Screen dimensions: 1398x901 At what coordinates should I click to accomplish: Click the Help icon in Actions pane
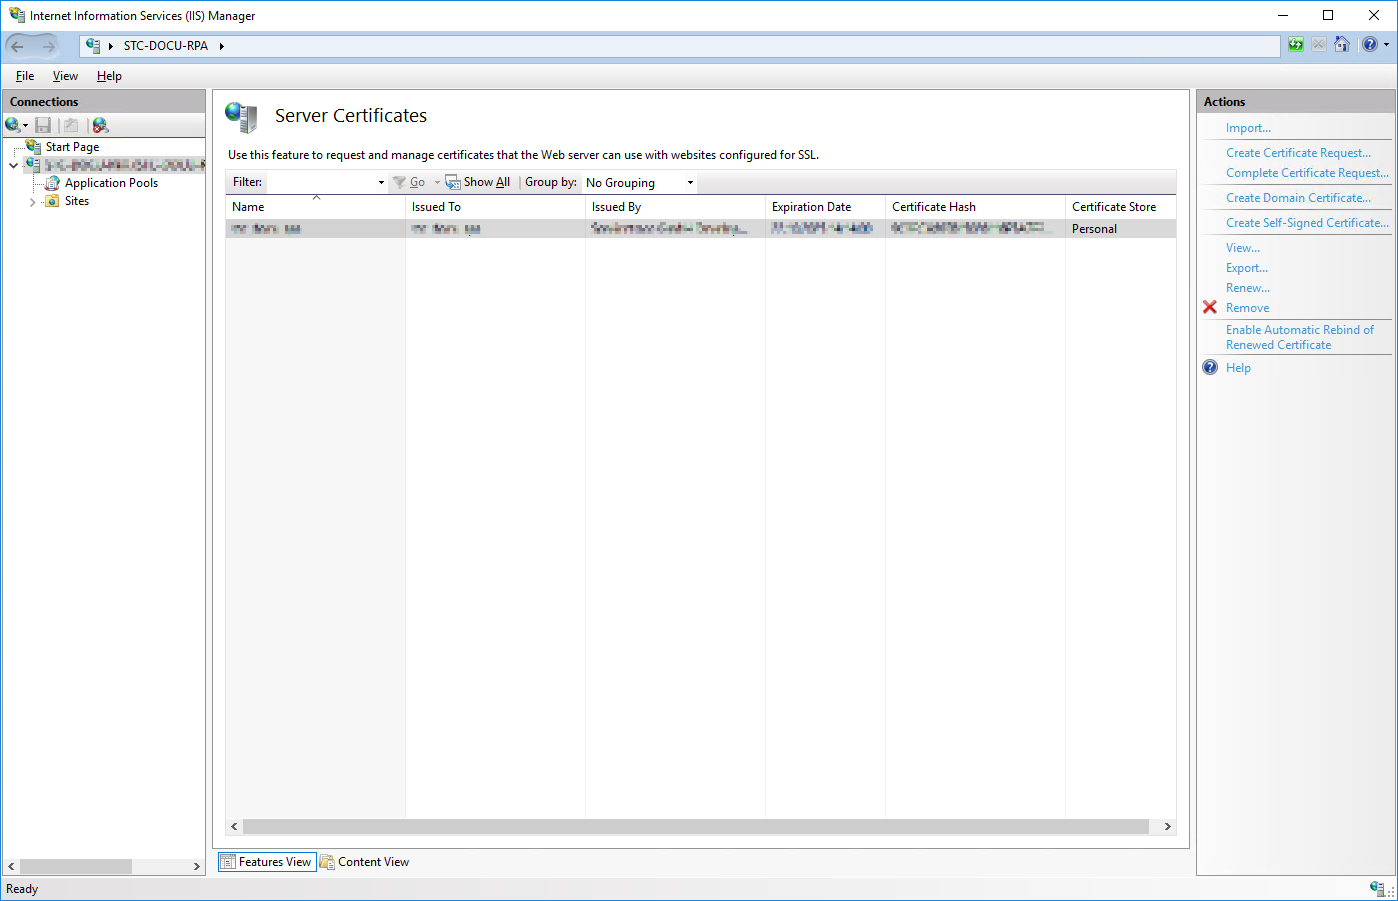pos(1210,367)
